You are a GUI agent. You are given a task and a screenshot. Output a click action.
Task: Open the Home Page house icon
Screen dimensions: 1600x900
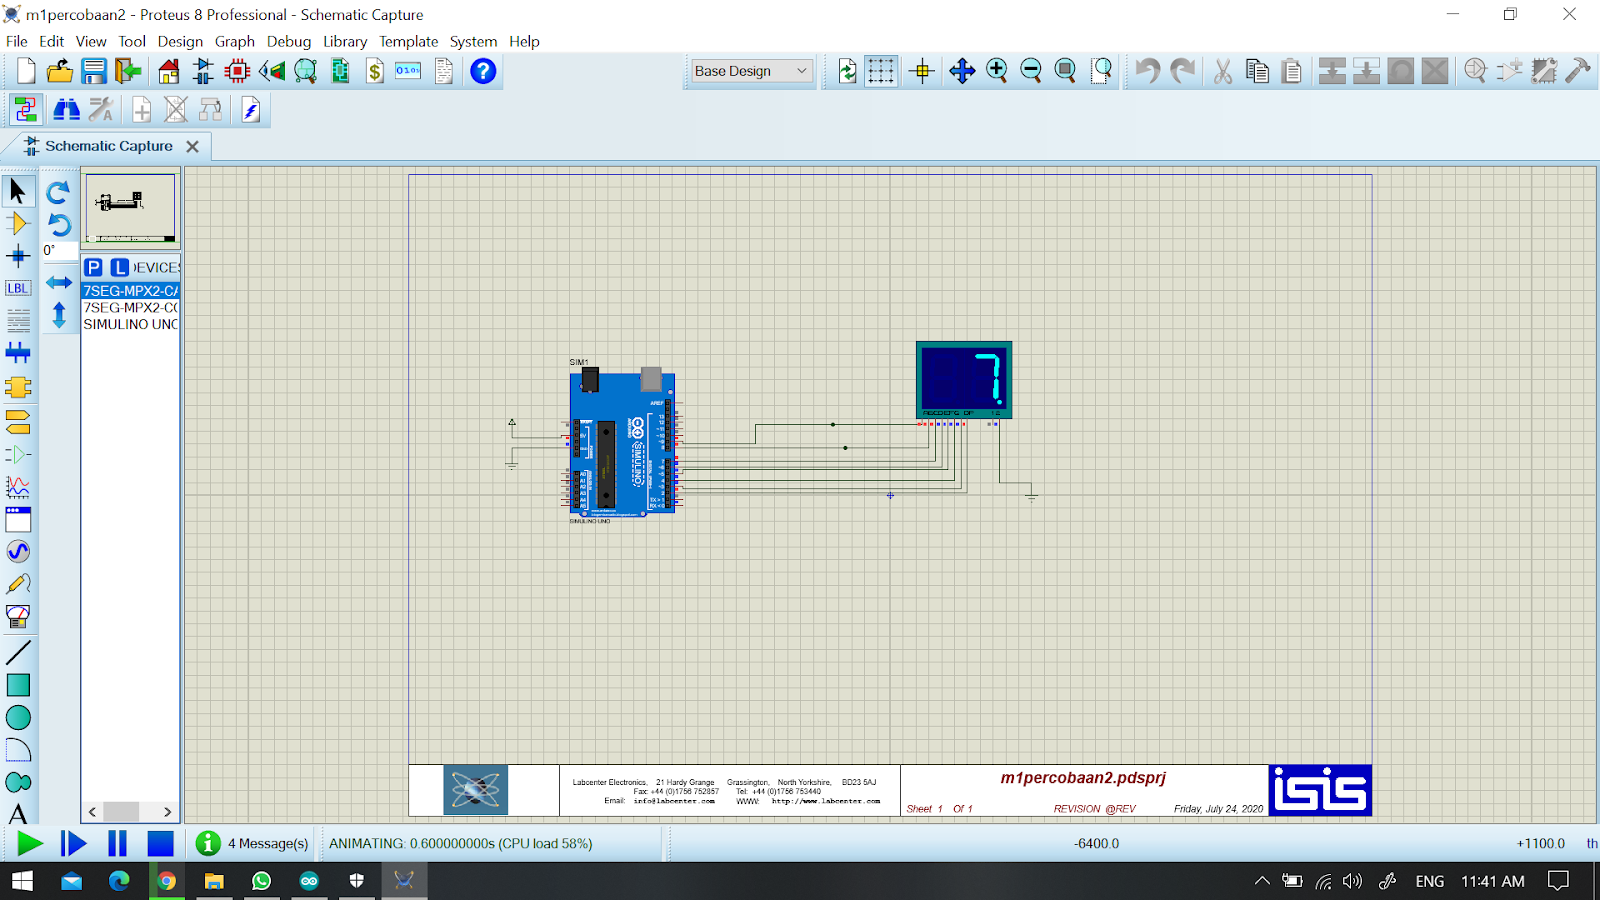point(169,71)
